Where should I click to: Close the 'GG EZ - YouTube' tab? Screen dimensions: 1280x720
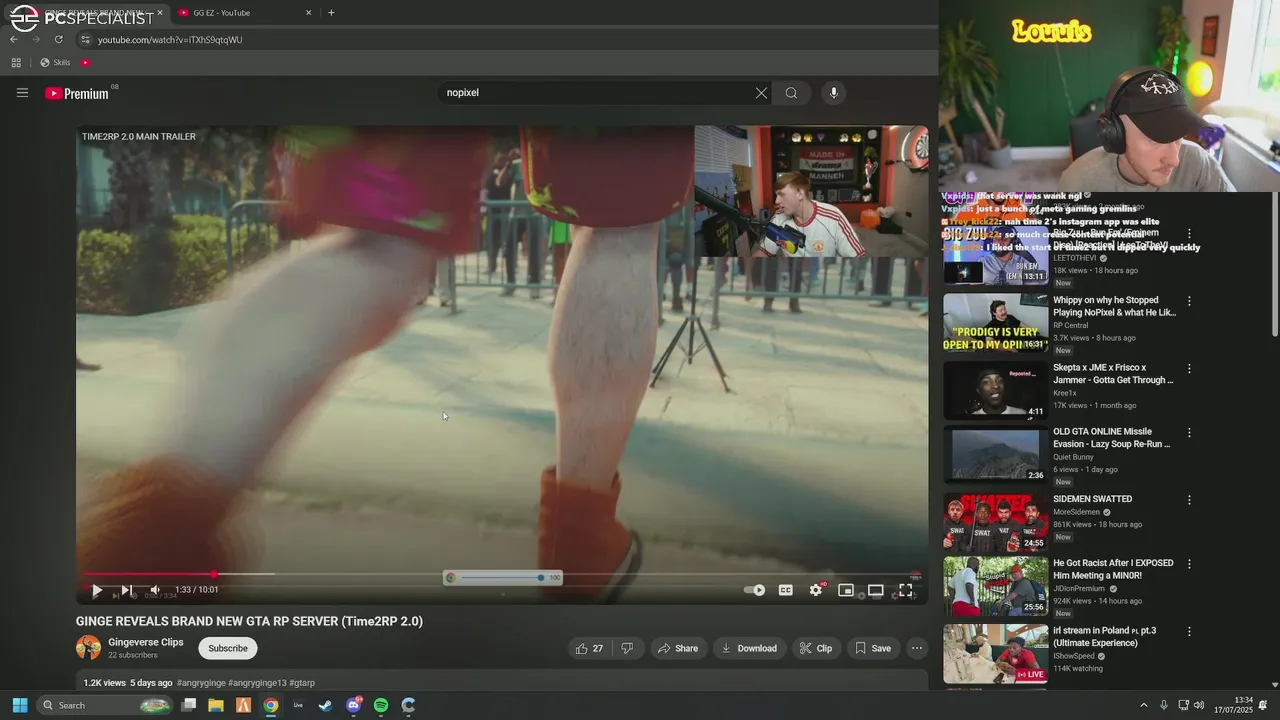tap(308, 13)
